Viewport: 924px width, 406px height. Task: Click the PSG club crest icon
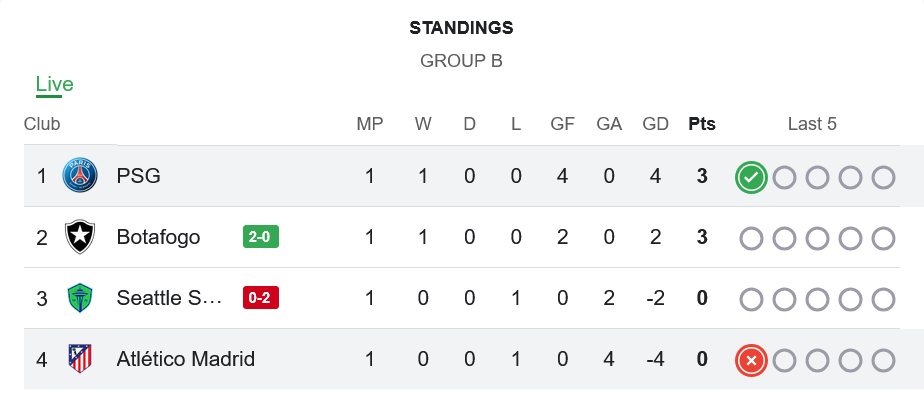pyautogui.click(x=80, y=176)
